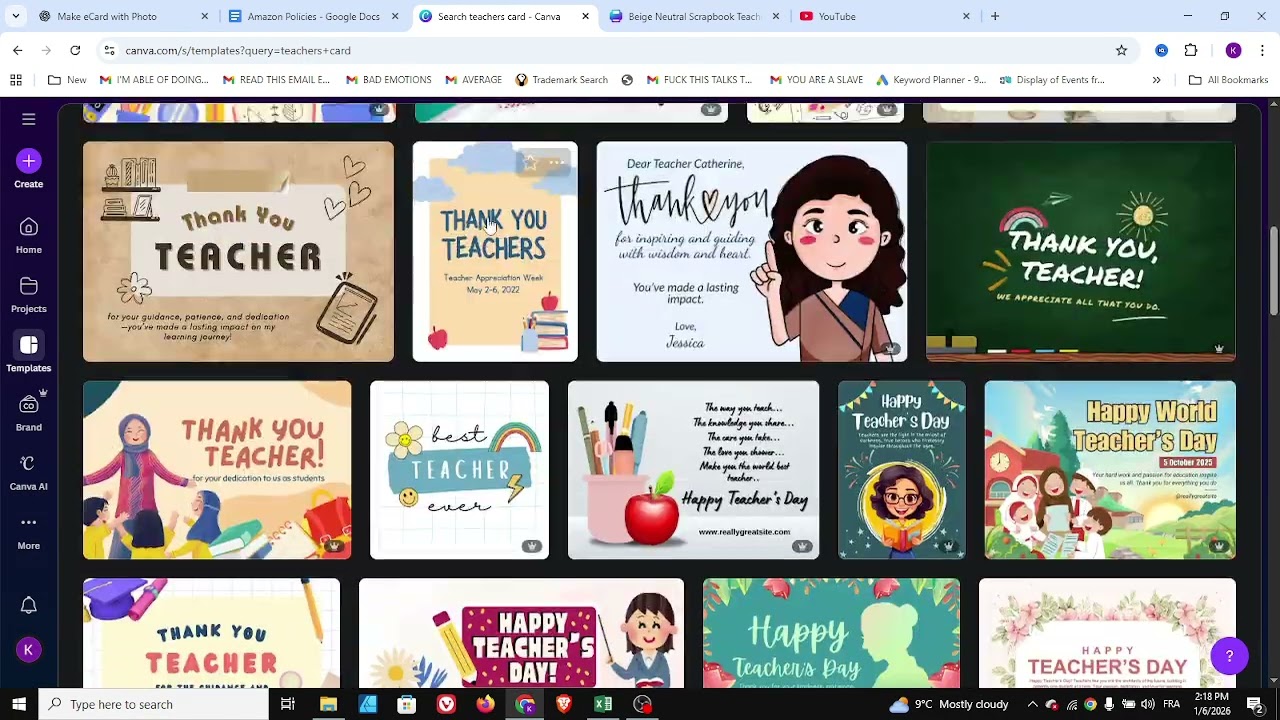Open a new browser tab
Viewport: 1280px width, 720px height.
click(x=995, y=16)
